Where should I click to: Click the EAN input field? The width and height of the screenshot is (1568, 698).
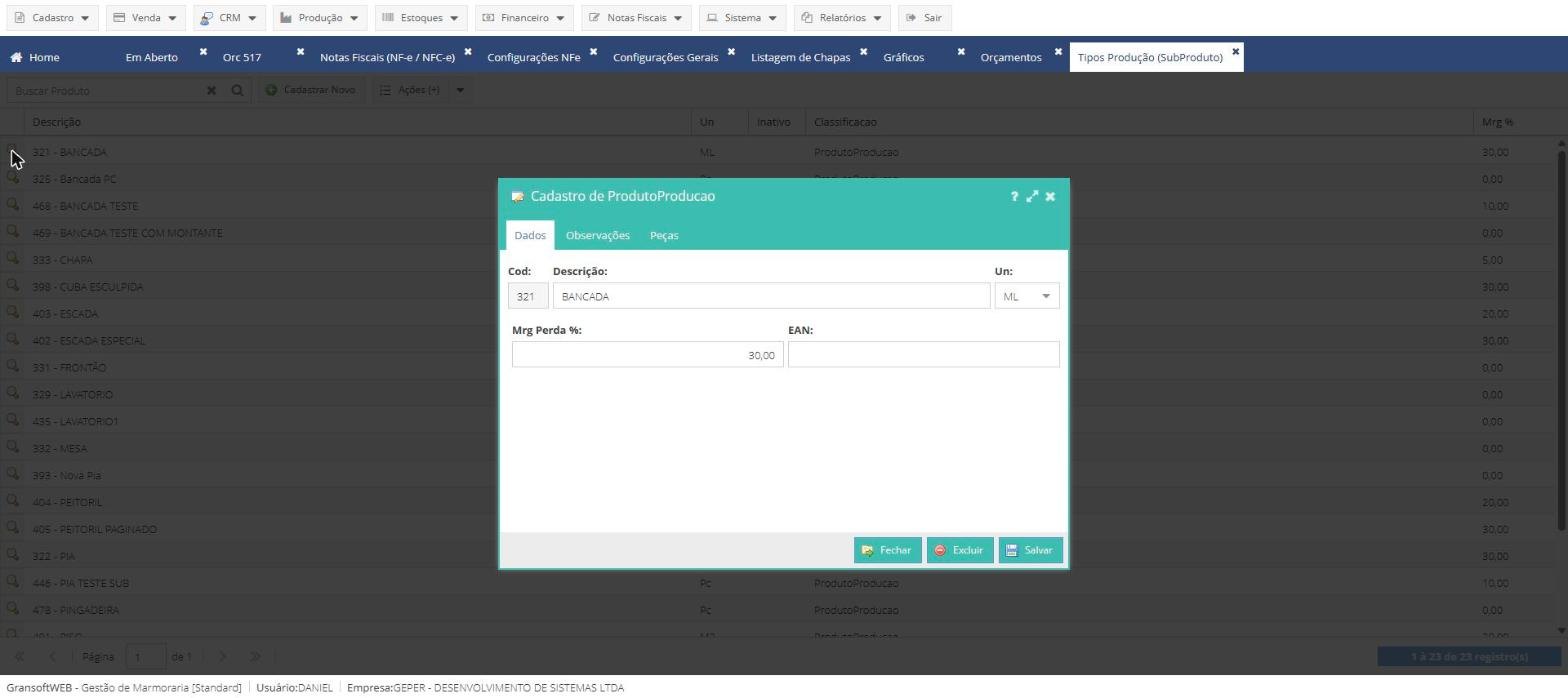[x=923, y=355]
